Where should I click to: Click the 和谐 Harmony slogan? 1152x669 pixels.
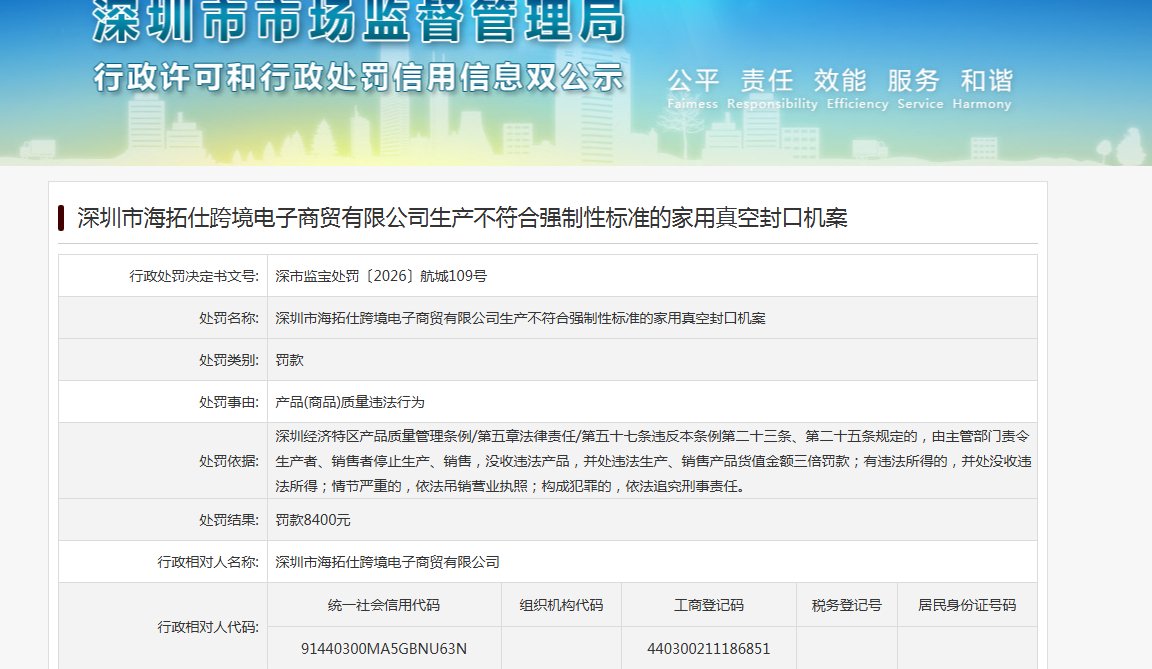[982, 89]
